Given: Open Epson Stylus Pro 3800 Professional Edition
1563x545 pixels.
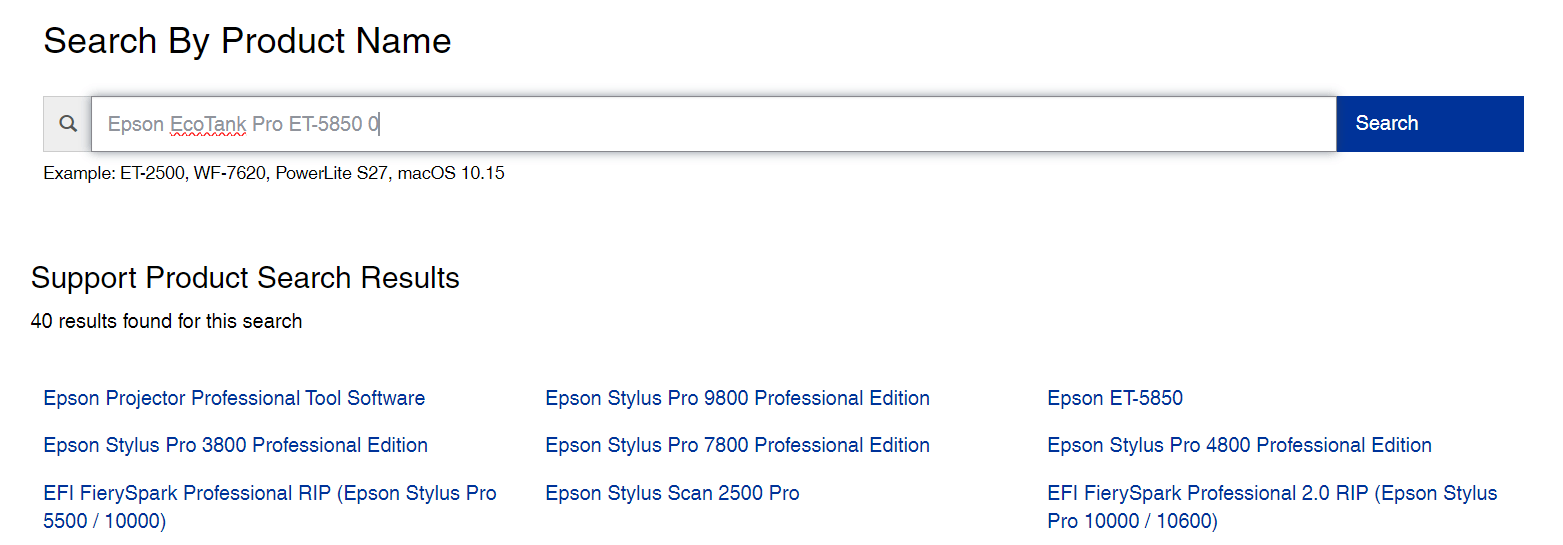Looking at the screenshot, I should (235, 445).
